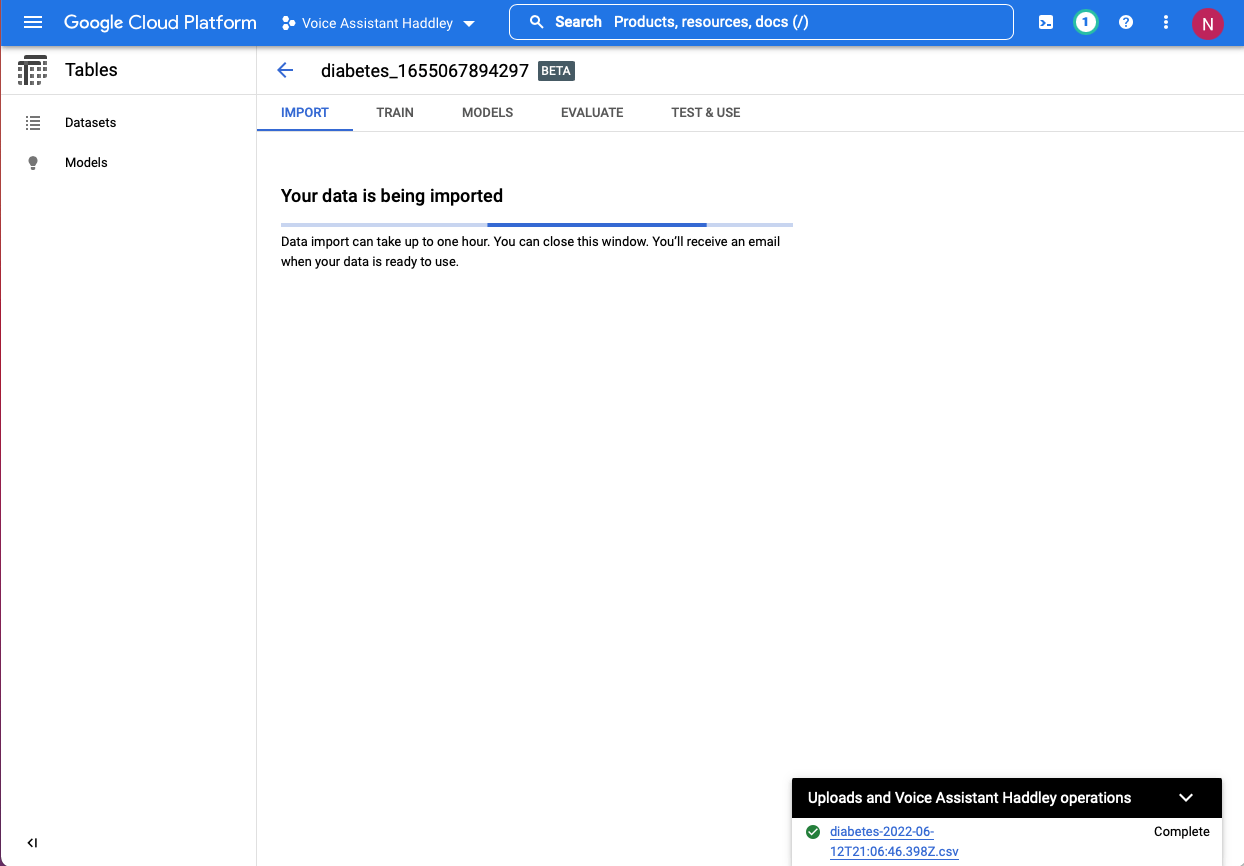Open the main hamburger navigation menu

click(33, 22)
